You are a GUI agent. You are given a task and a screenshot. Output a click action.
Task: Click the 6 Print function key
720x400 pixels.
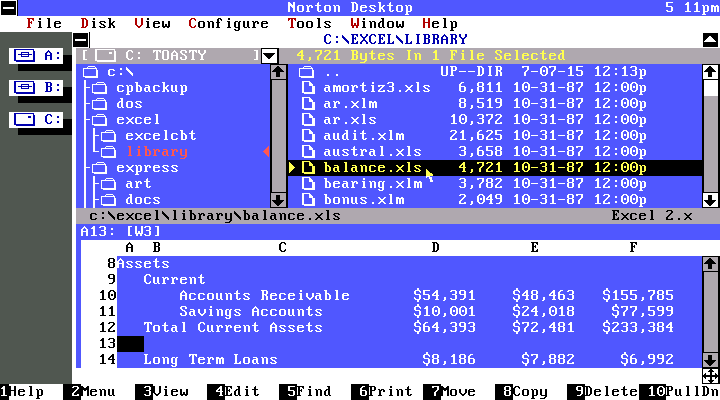(382, 392)
